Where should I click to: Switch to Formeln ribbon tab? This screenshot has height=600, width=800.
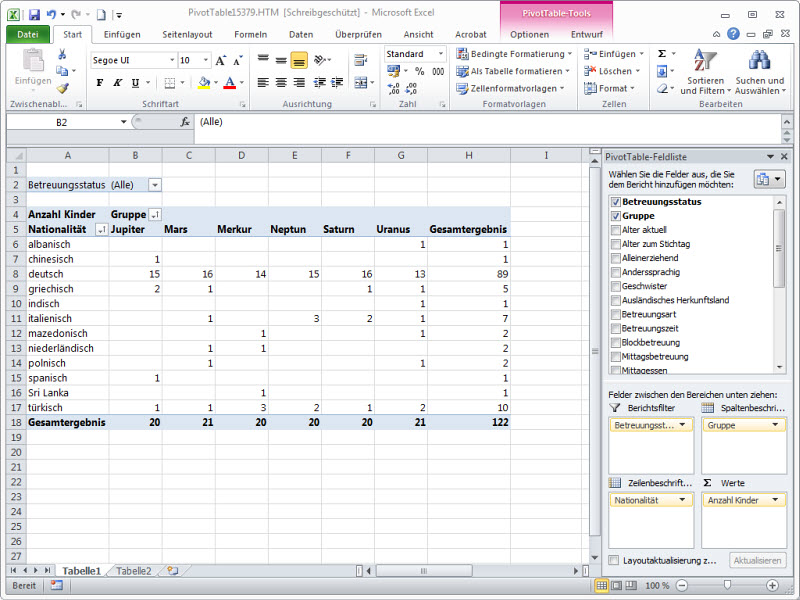[251, 34]
